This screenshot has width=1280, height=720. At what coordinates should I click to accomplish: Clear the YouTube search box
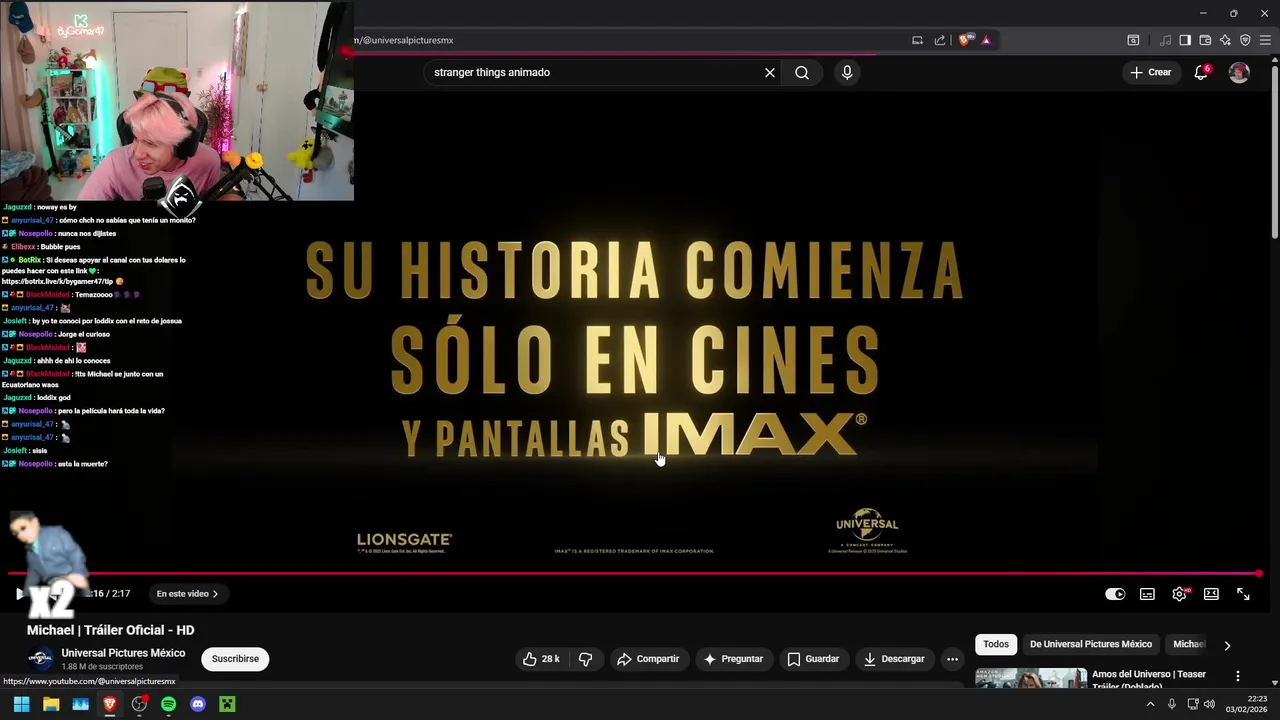click(770, 72)
